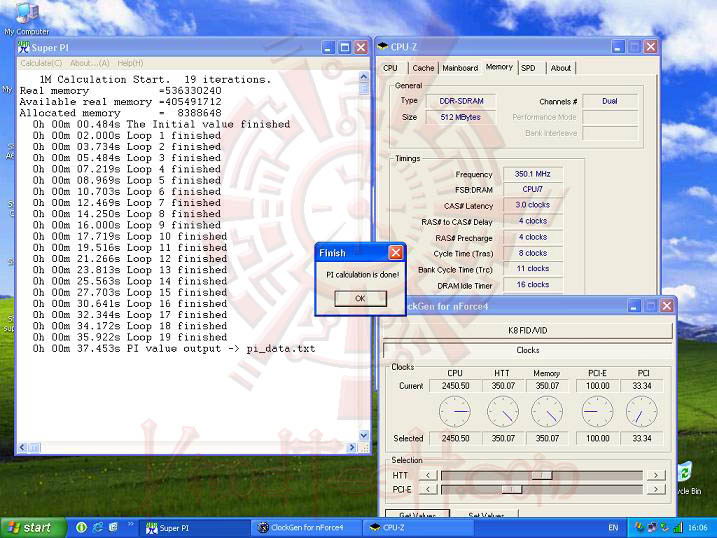Click the Memory clock gauge dial
The width and height of the screenshot is (717, 538).
(x=547, y=412)
